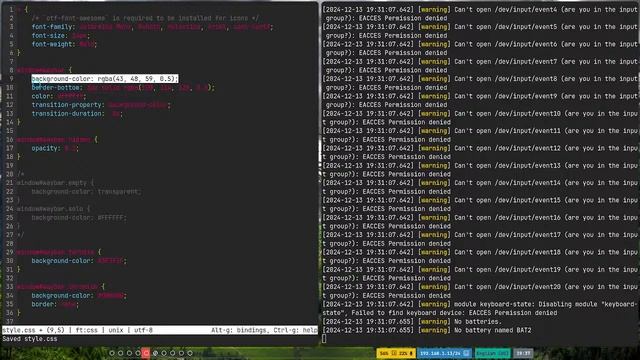The width and height of the screenshot is (640, 360).
Task: Place cursor on highlighted rgba(43, 48, 59, 0.5) line
Action: coord(105,79)
